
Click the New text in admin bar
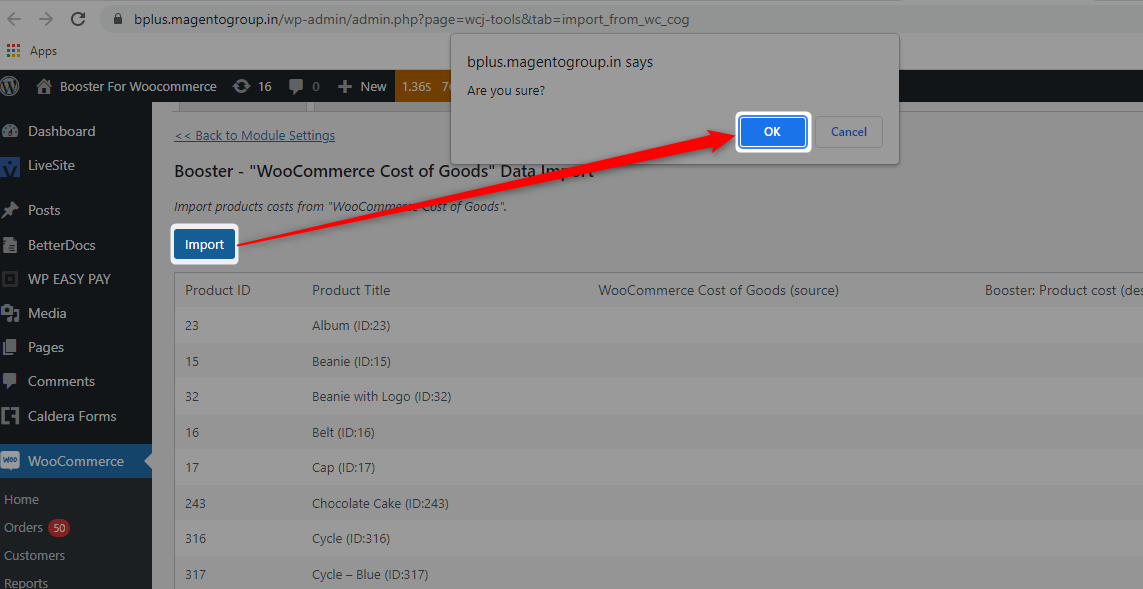pyautogui.click(x=373, y=86)
